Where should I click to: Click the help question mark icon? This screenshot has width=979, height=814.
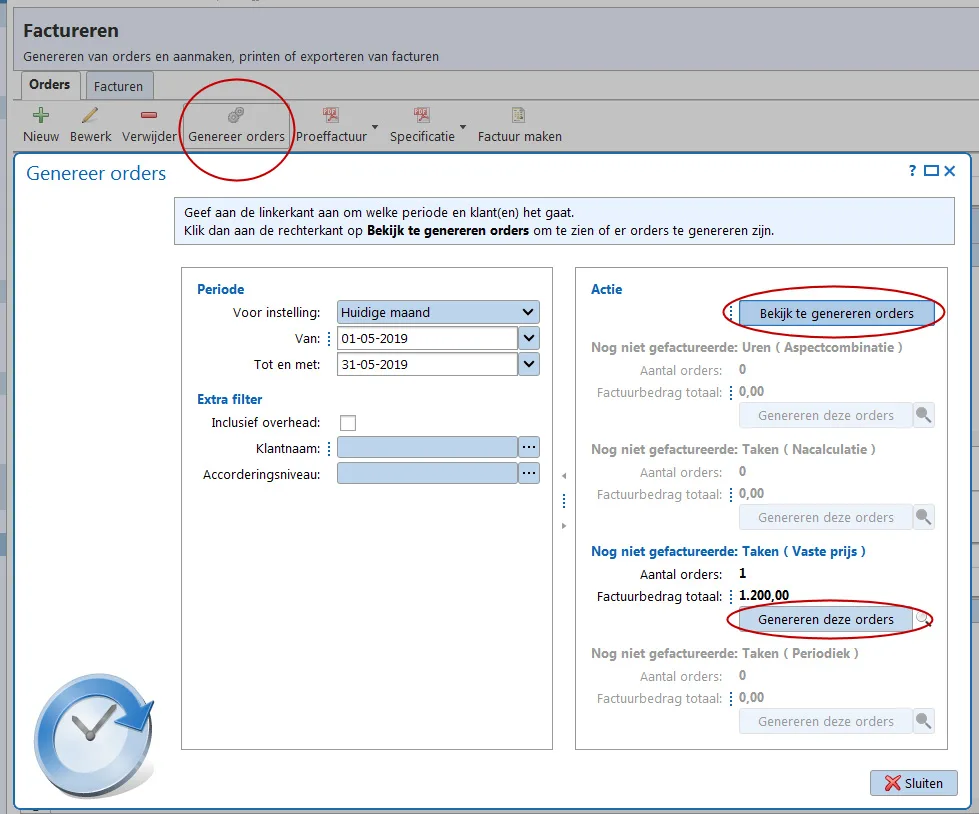(x=912, y=170)
